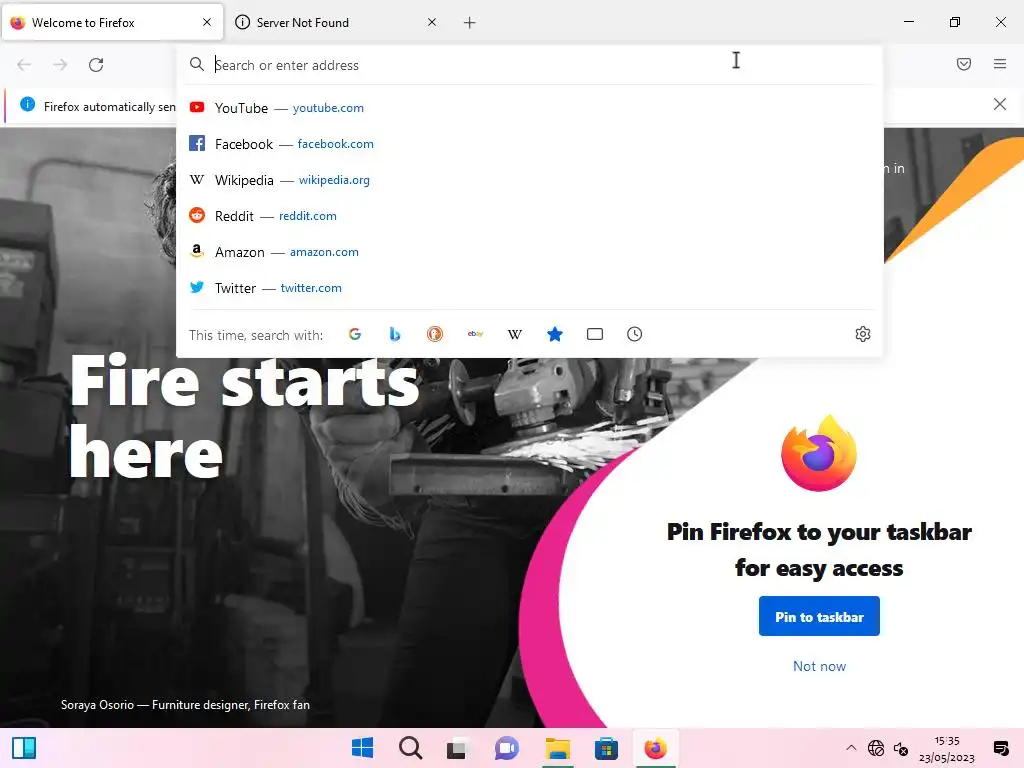Open File Explorer from taskbar
1024x768 pixels.
[x=558, y=748]
